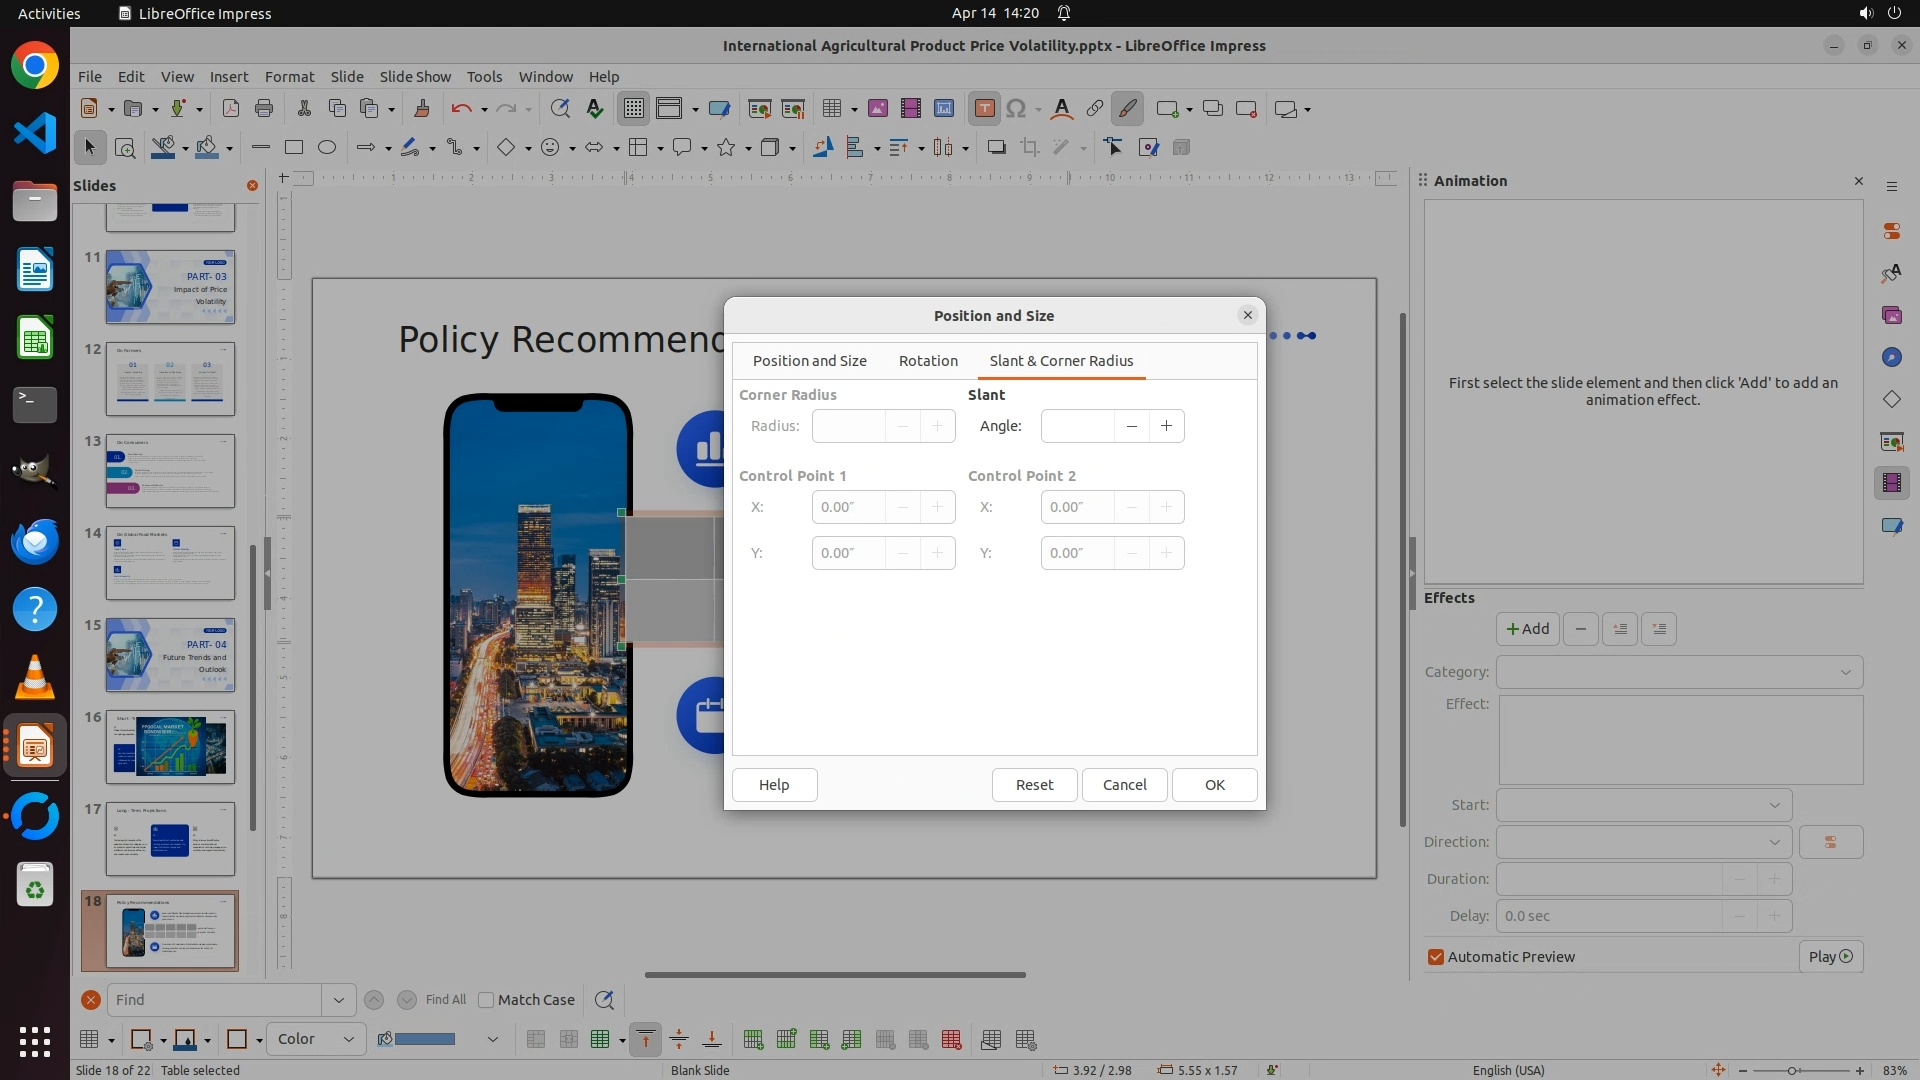Viewport: 1920px width, 1080px height.
Task: Open the Insert Table toolbar icon
Action: (x=830, y=109)
